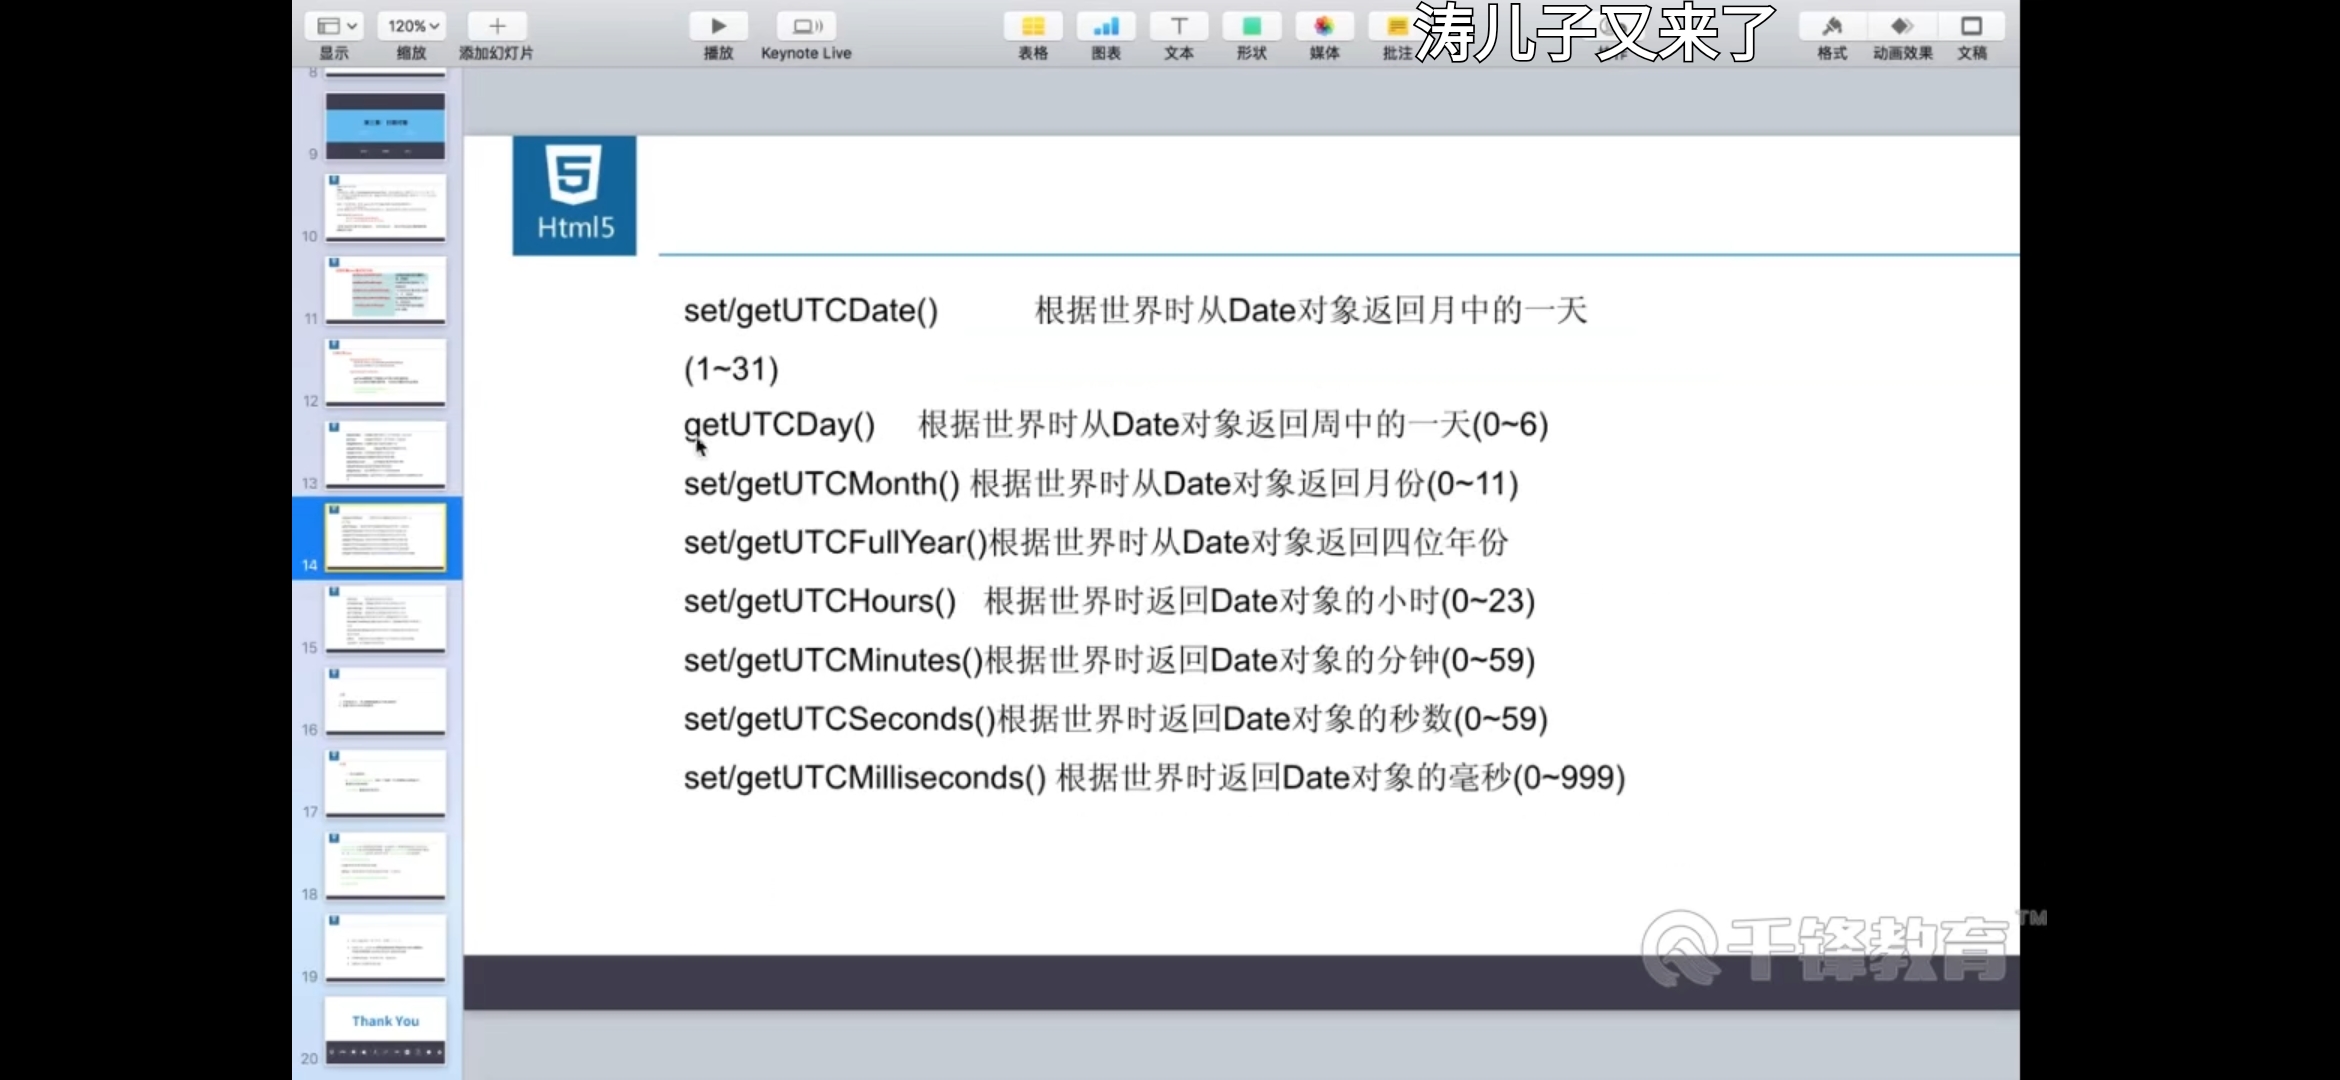The width and height of the screenshot is (2340, 1080).
Task: Open the Format 格式 inspector
Action: 1832,27
